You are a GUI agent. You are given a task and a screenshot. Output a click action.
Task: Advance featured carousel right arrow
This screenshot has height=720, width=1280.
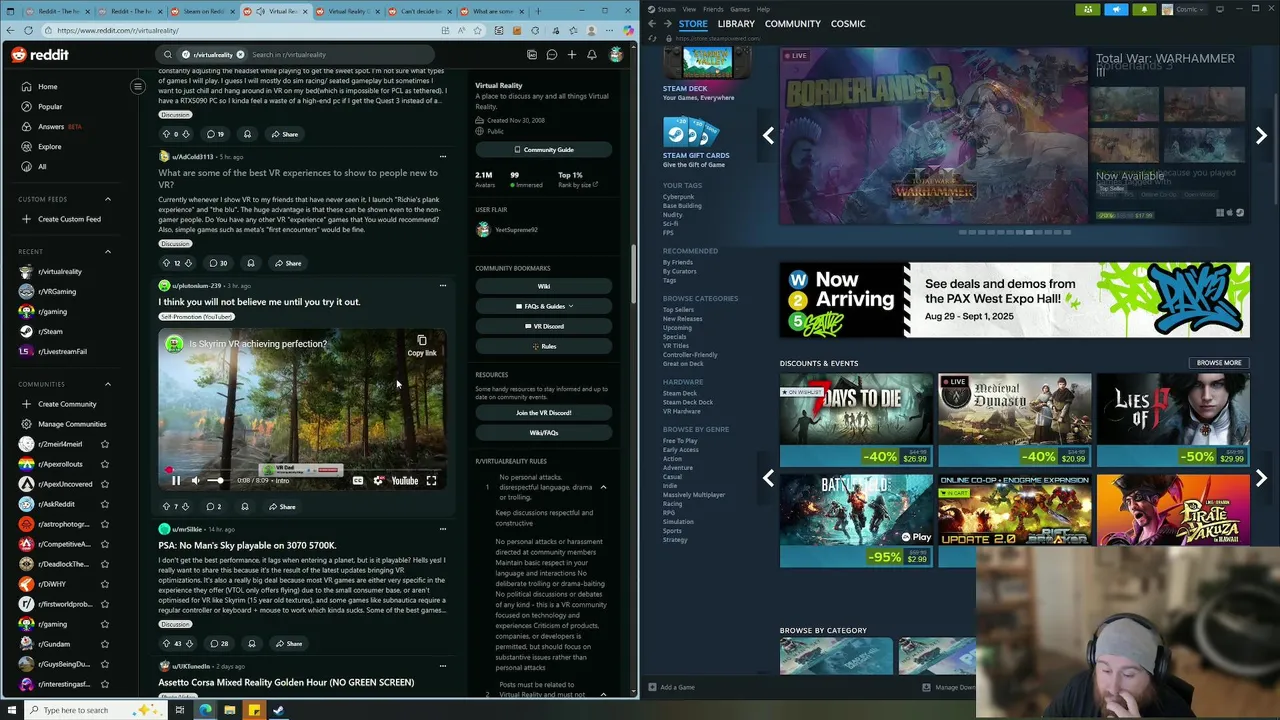click(x=1261, y=136)
